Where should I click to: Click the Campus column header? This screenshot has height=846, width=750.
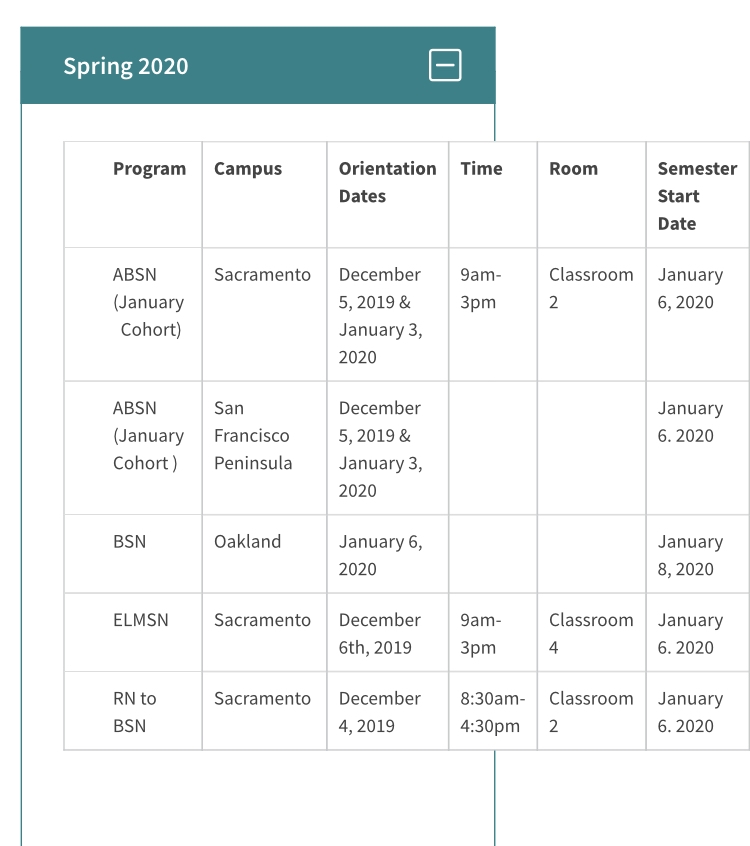(248, 169)
